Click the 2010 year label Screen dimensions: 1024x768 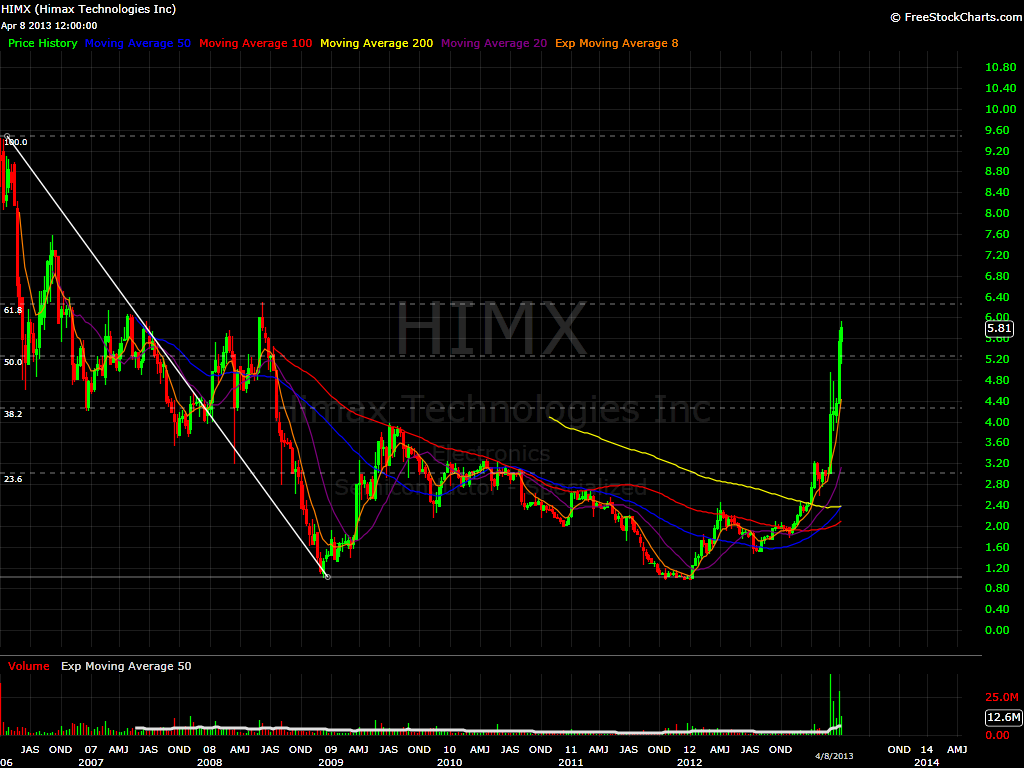[449, 762]
